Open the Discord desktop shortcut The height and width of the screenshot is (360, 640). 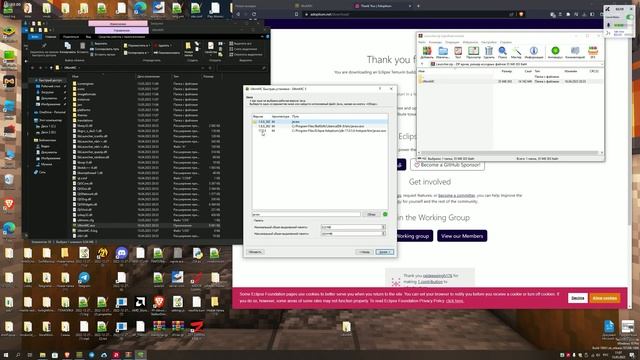[x=121, y=254]
